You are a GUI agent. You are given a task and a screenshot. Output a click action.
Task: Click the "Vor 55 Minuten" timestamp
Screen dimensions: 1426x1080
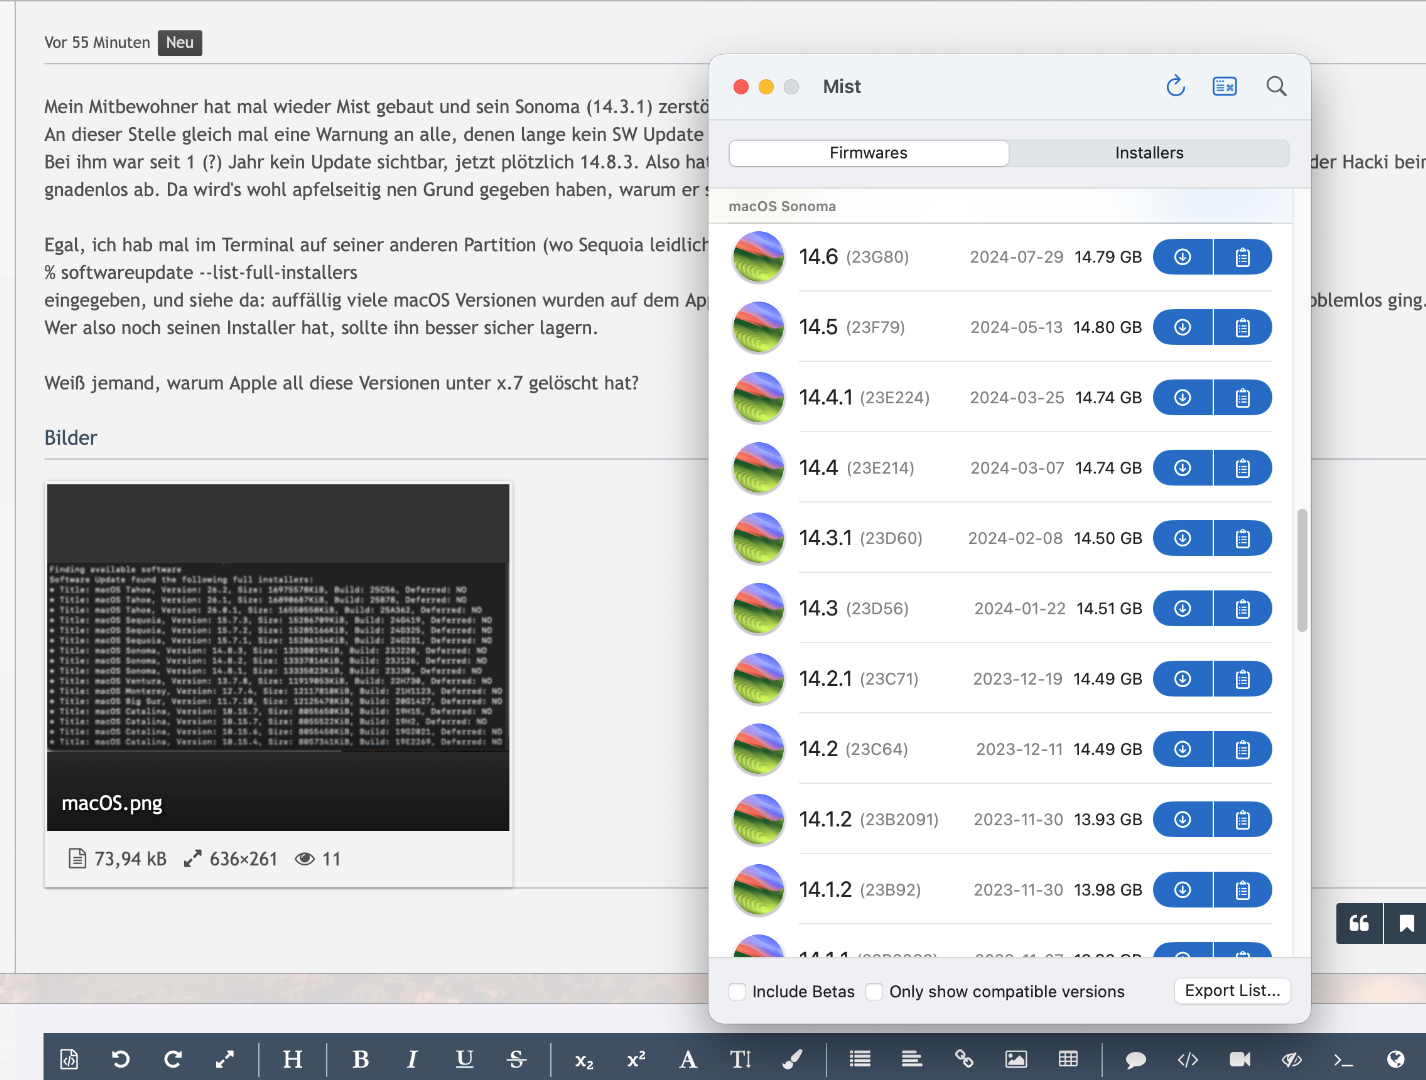pyautogui.click(x=97, y=43)
